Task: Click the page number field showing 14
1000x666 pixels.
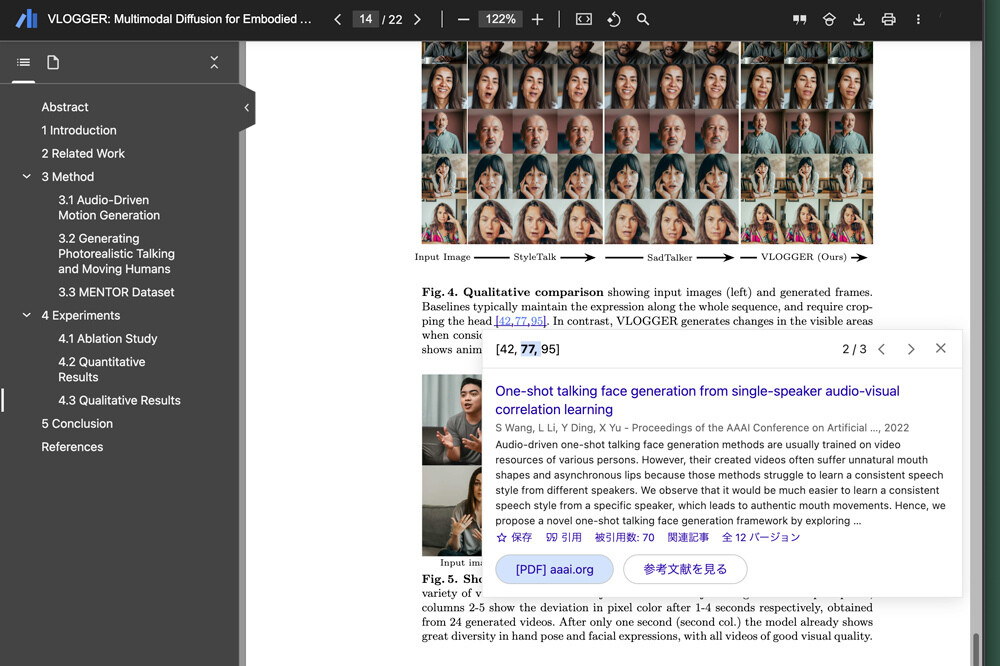Action: tap(366, 19)
